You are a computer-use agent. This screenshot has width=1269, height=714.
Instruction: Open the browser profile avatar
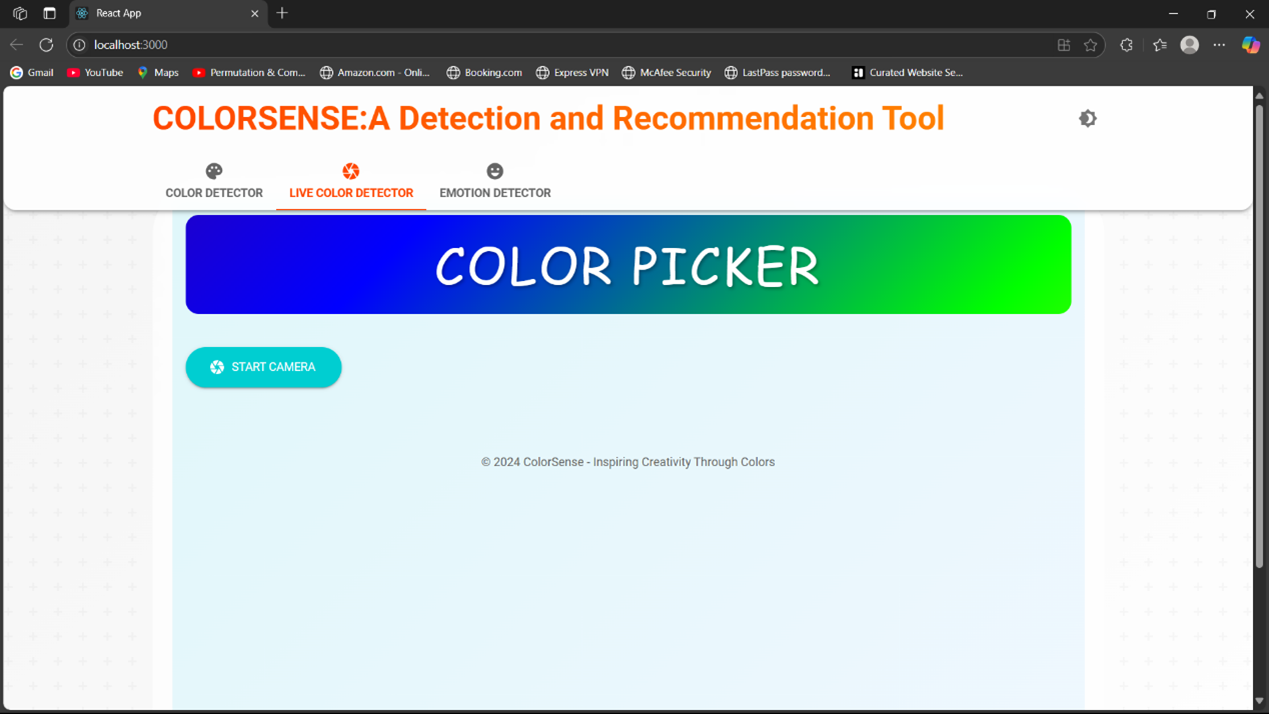point(1189,45)
